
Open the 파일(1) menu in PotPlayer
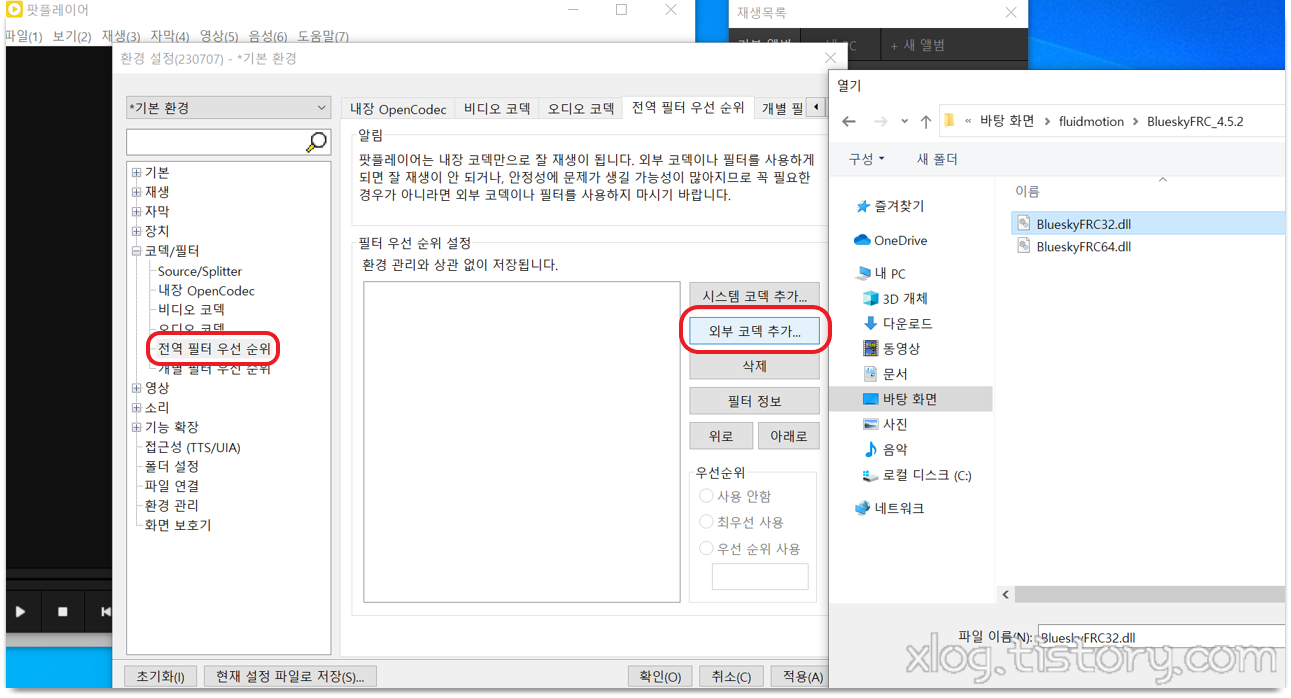click(24, 37)
